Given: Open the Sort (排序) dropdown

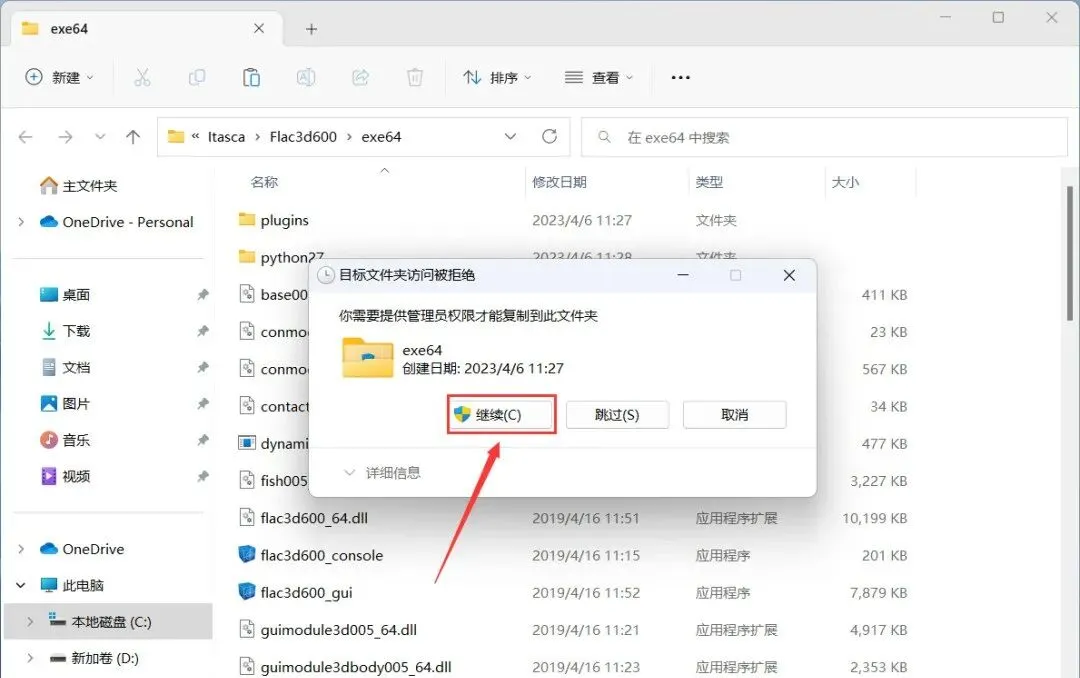Looking at the screenshot, I should 497,77.
